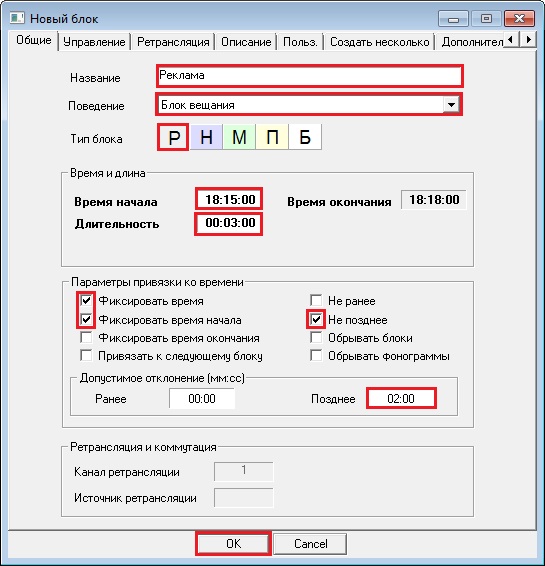Toggle Фиксировать время checkbox
Screen dimensions: 545x566
point(86,300)
